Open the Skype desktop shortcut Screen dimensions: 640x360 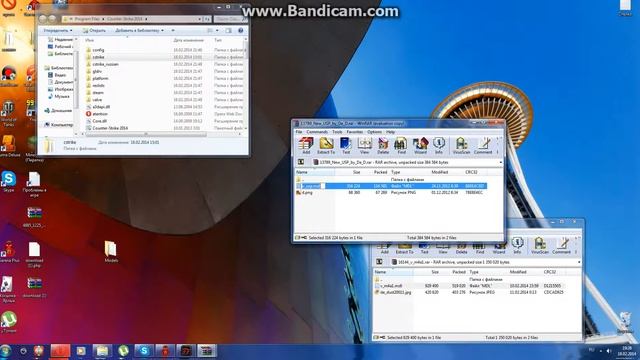[9, 182]
